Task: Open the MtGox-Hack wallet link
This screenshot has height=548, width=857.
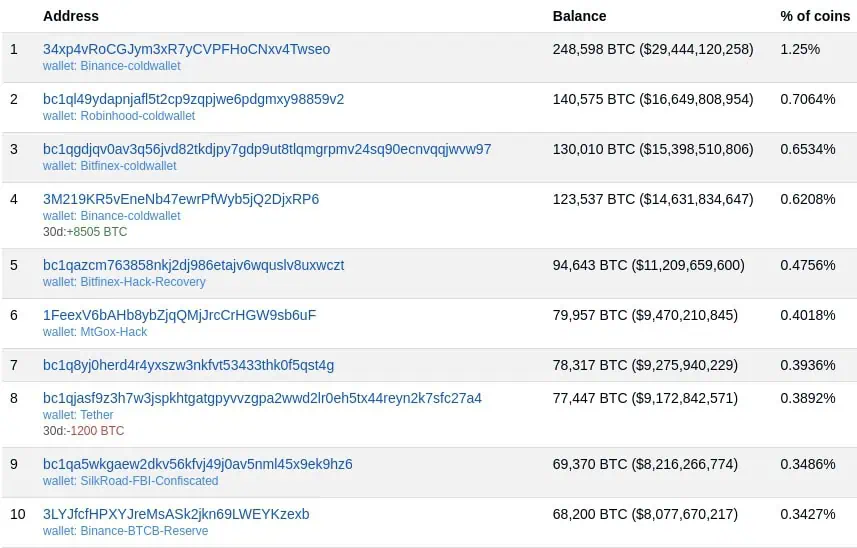Action: pyautogui.click(x=95, y=332)
